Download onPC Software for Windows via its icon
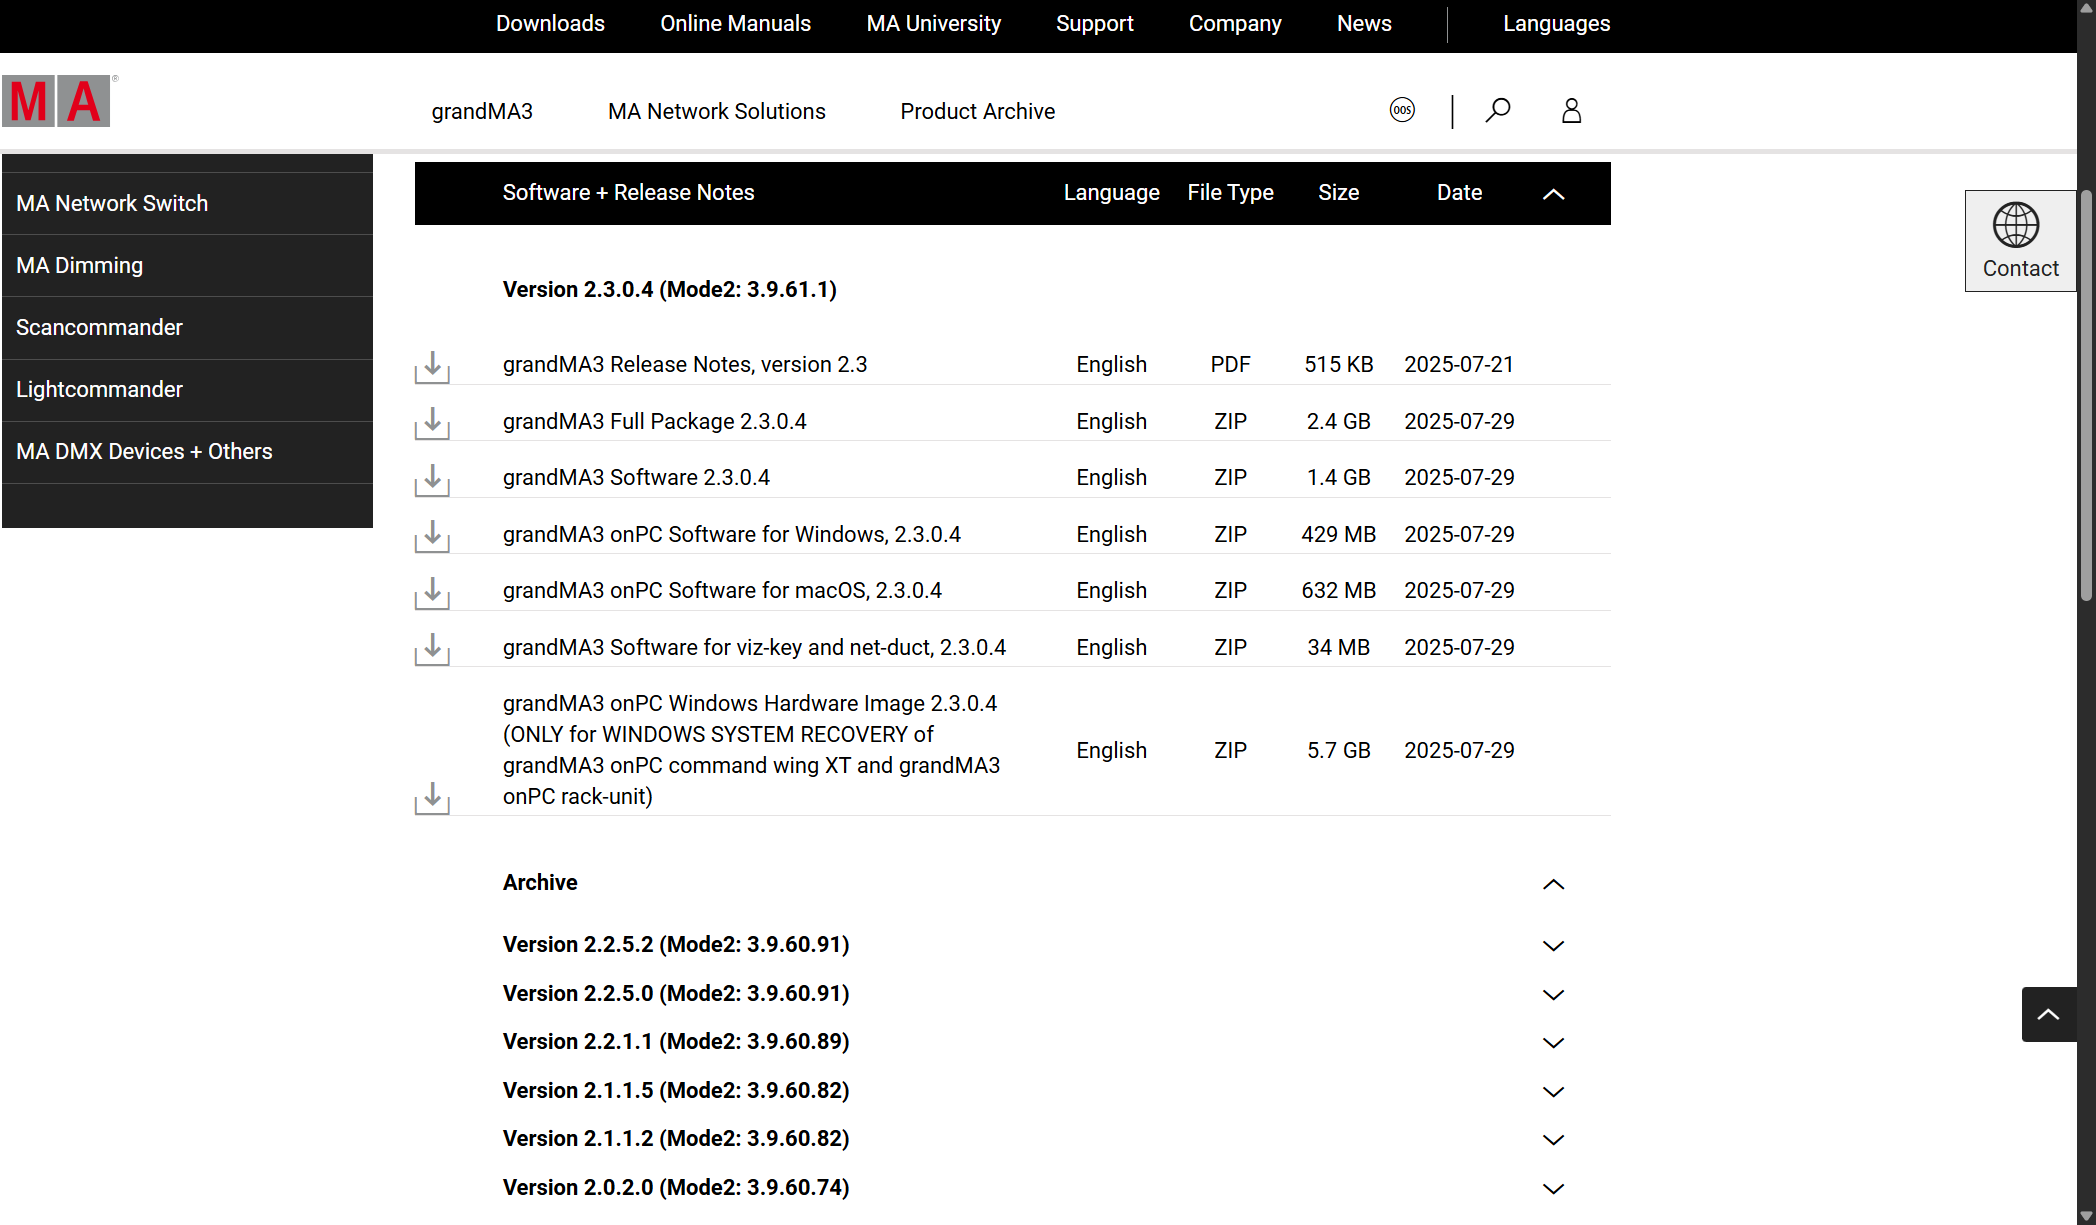The width and height of the screenshot is (2096, 1225). [432, 535]
